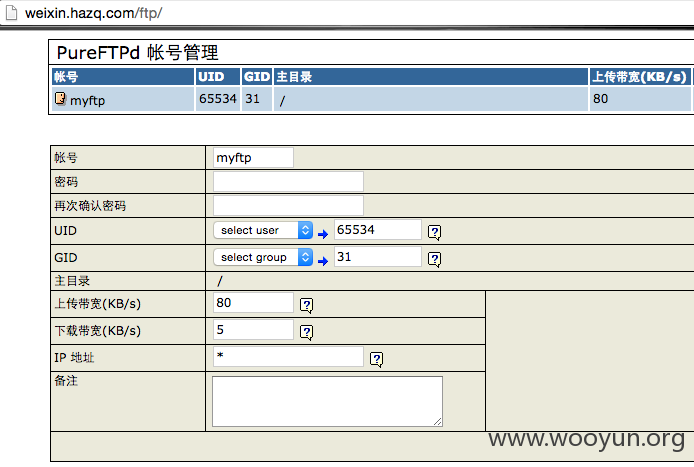
Task: Click blue arrow next to select user
Action: pos(323,234)
